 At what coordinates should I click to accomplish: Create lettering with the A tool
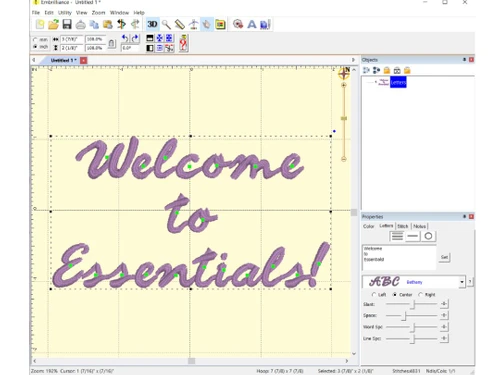tap(252, 24)
